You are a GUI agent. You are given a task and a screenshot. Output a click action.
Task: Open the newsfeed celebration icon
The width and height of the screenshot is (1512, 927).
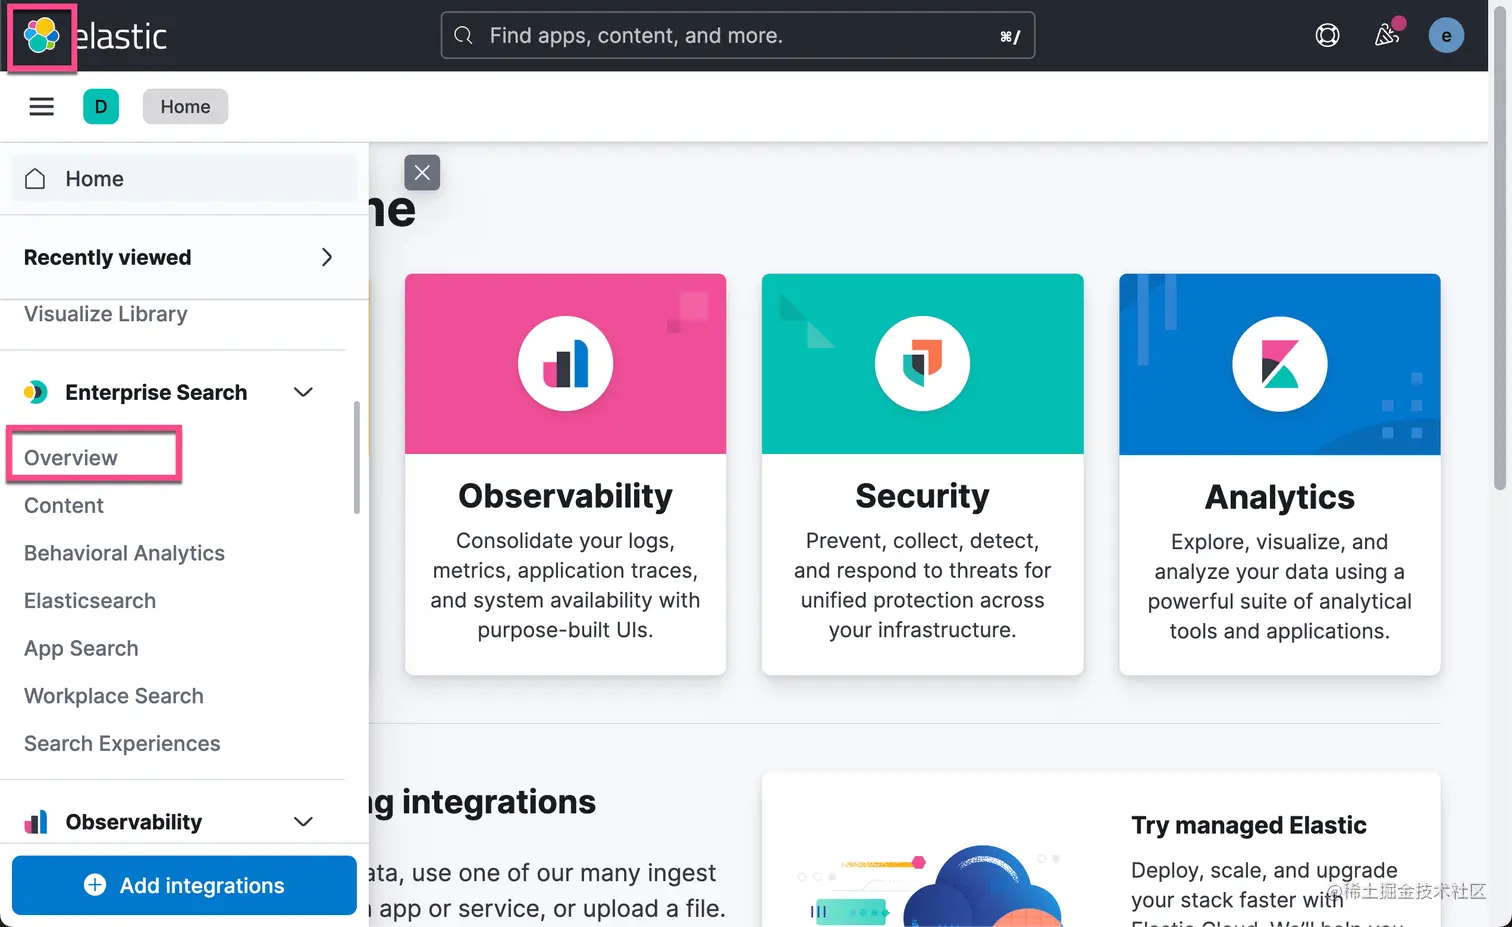pos(1386,36)
